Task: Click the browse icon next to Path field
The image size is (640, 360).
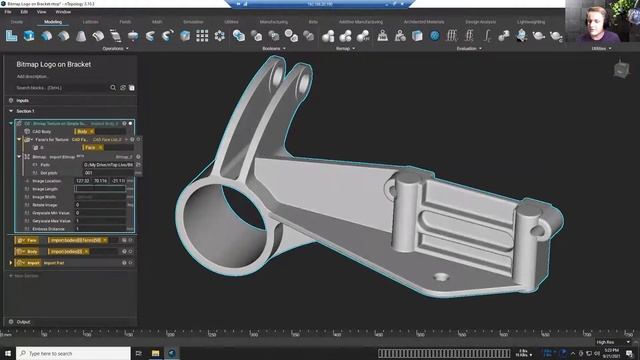Action: tap(138, 164)
